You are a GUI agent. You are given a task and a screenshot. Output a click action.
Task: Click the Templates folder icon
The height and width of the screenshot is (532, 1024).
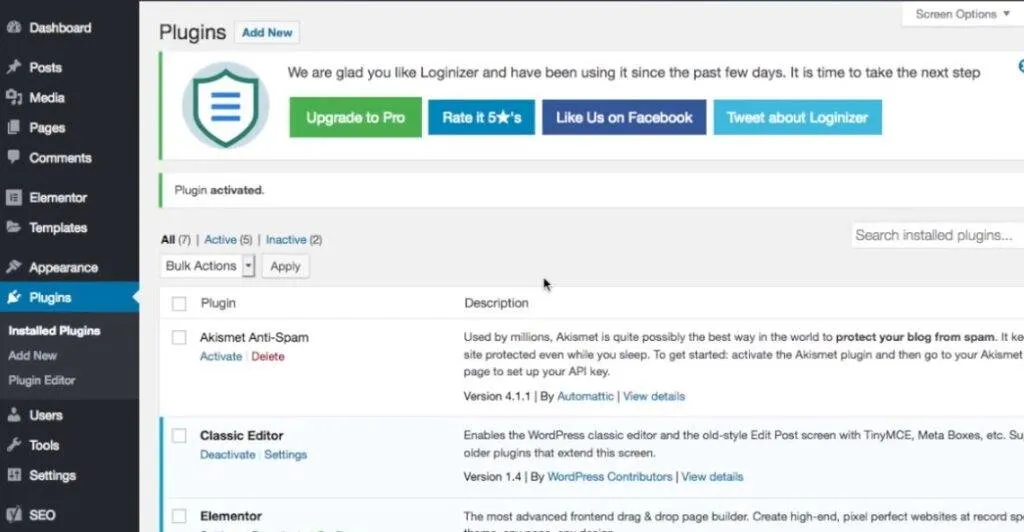point(14,227)
